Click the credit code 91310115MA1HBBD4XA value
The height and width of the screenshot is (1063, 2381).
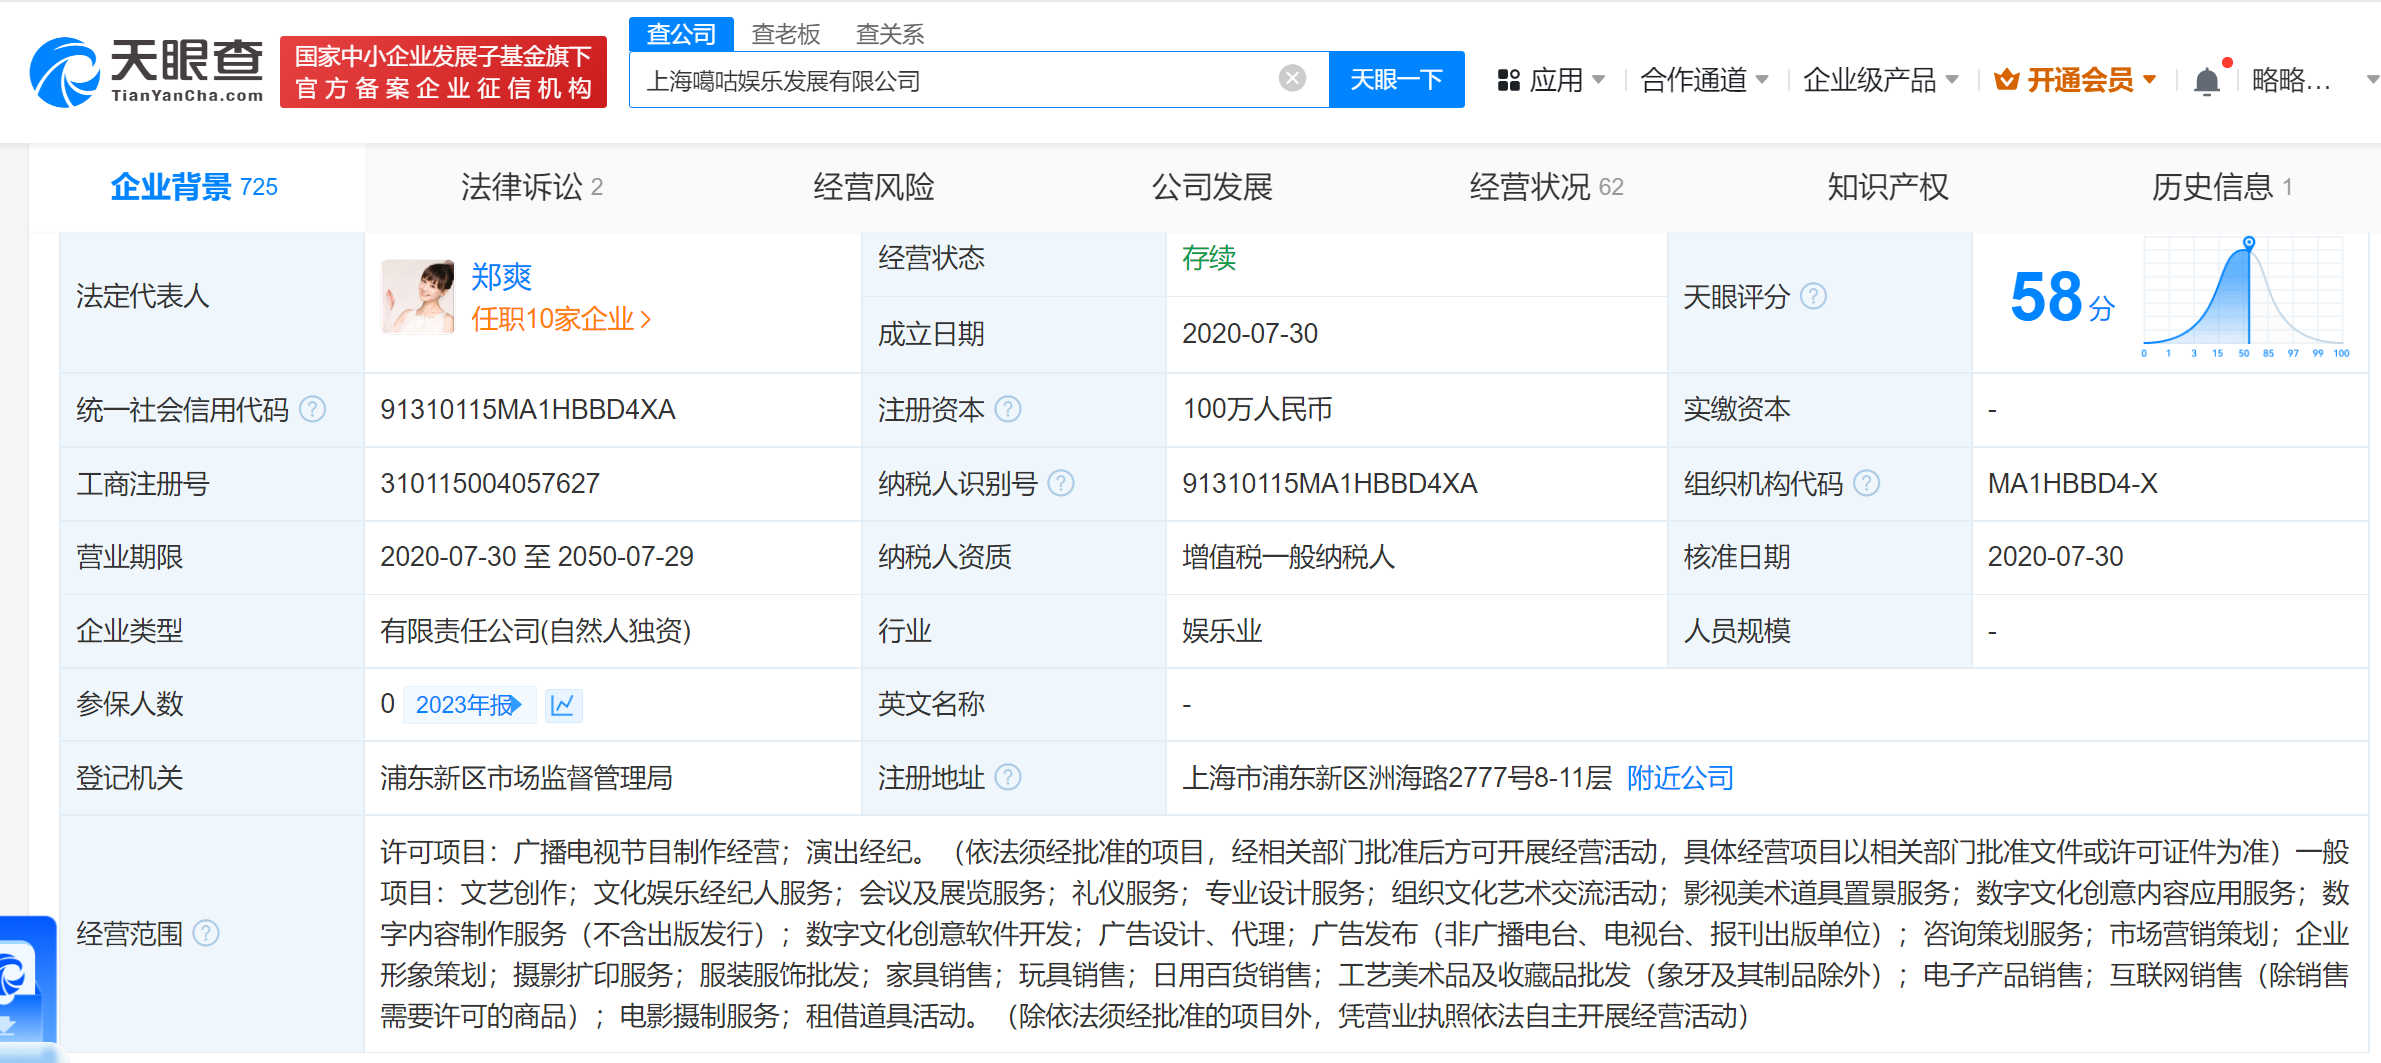click(x=528, y=409)
